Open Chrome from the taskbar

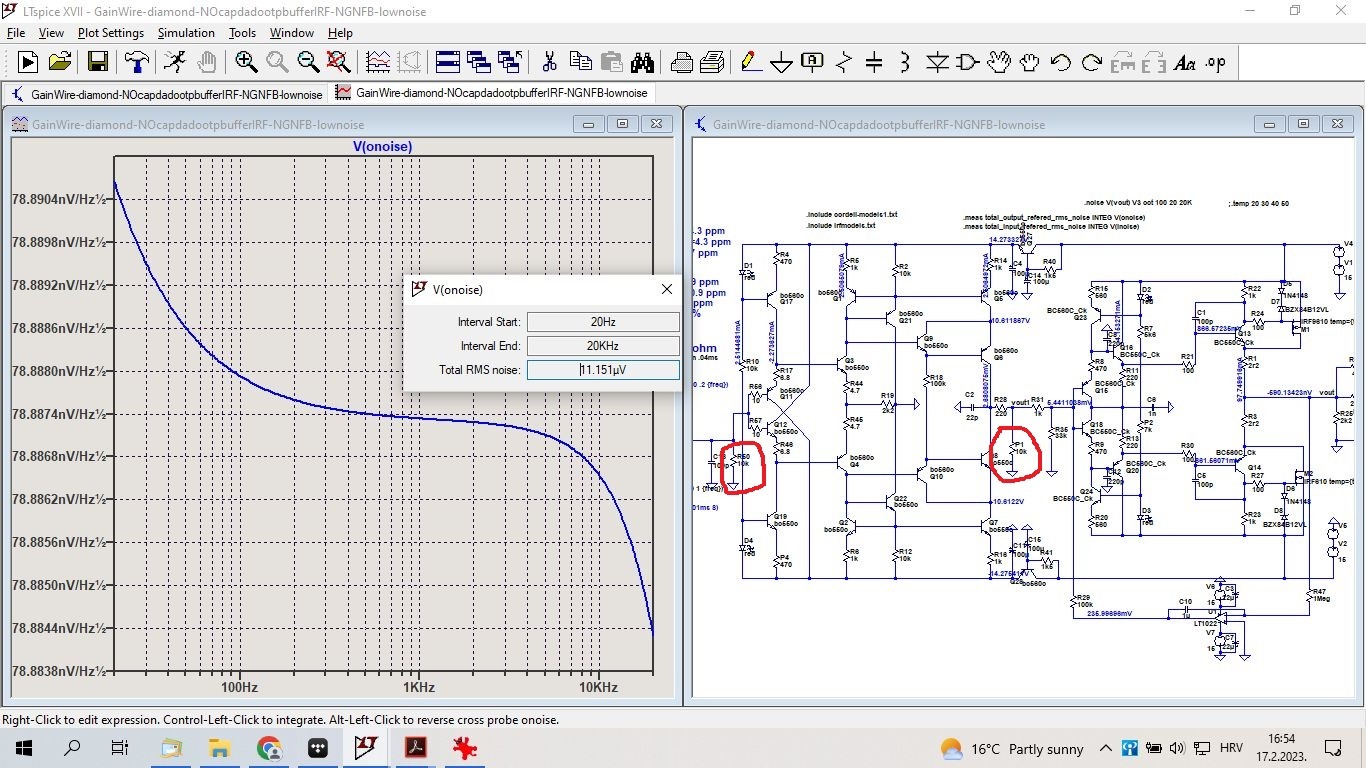point(269,748)
